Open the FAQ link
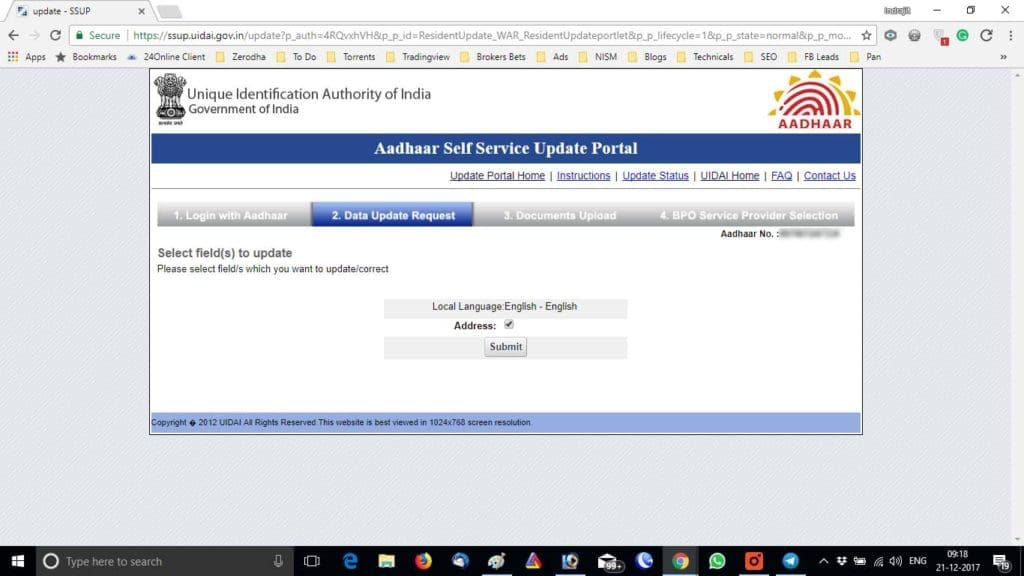The height and width of the screenshot is (576, 1024). pyautogui.click(x=781, y=175)
